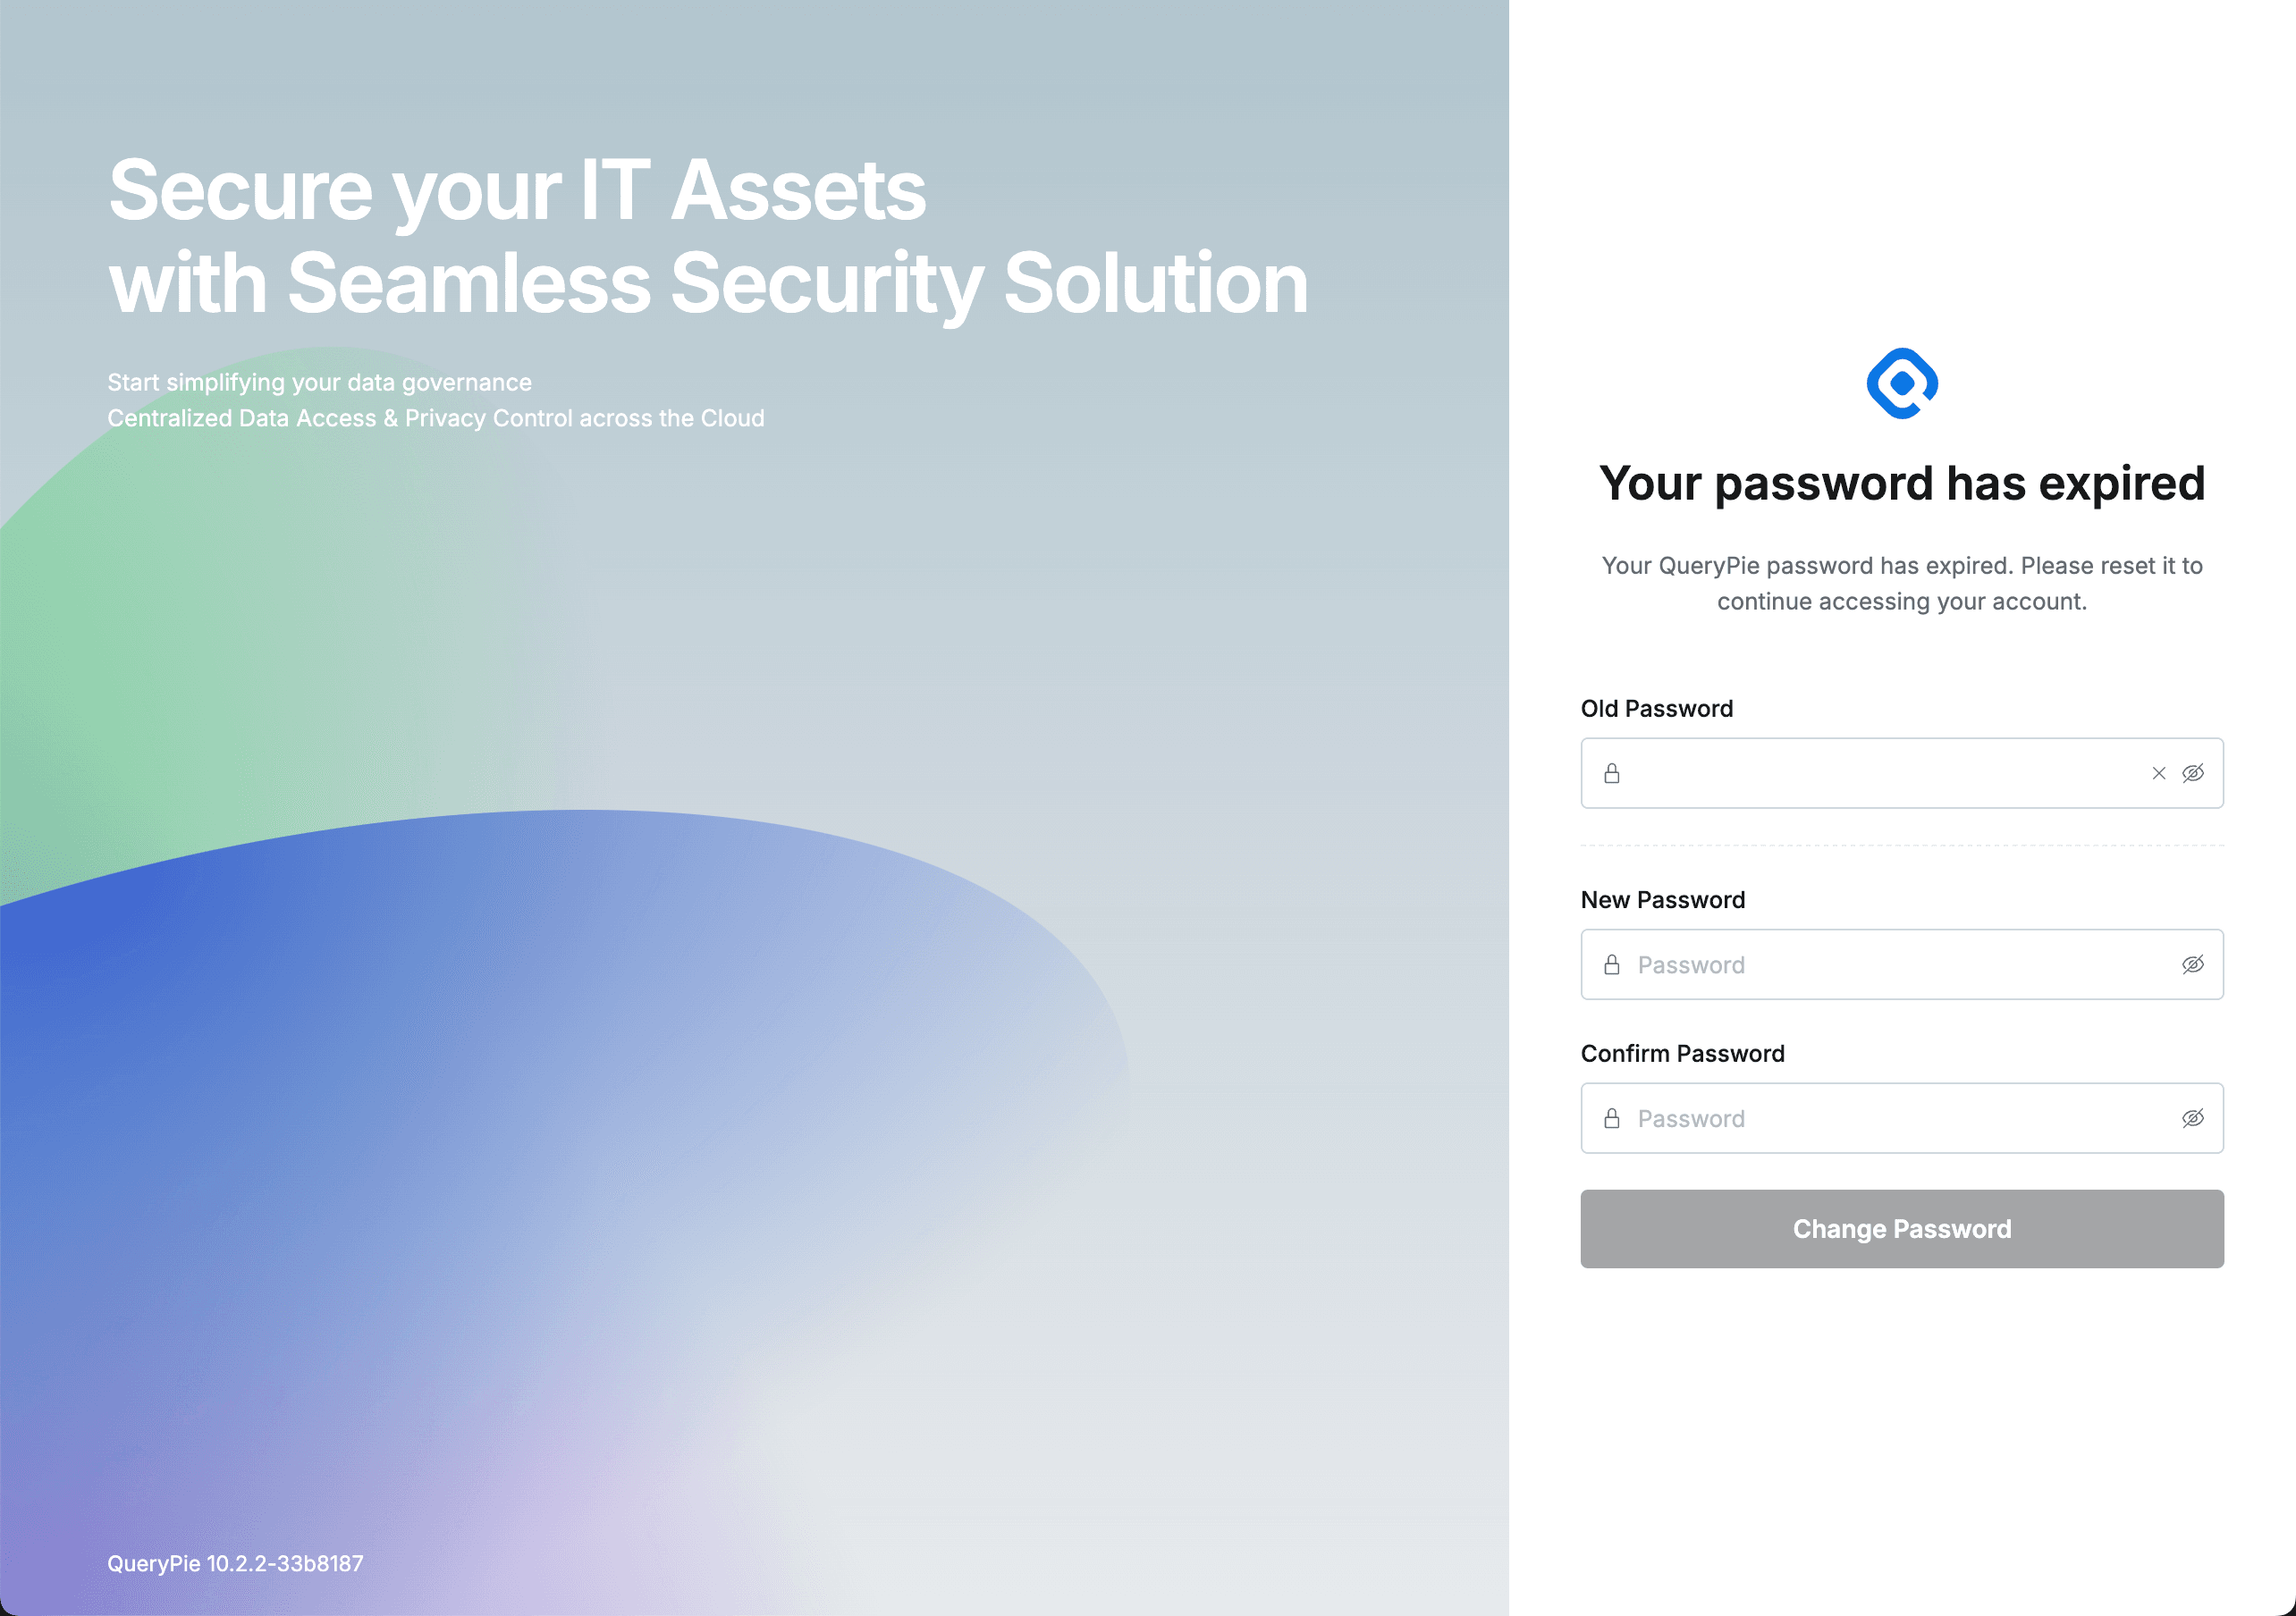The height and width of the screenshot is (1616, 2296).
Task: Click the eye icon beside the X in Old Password
Action: click(x=2192, y=773)
